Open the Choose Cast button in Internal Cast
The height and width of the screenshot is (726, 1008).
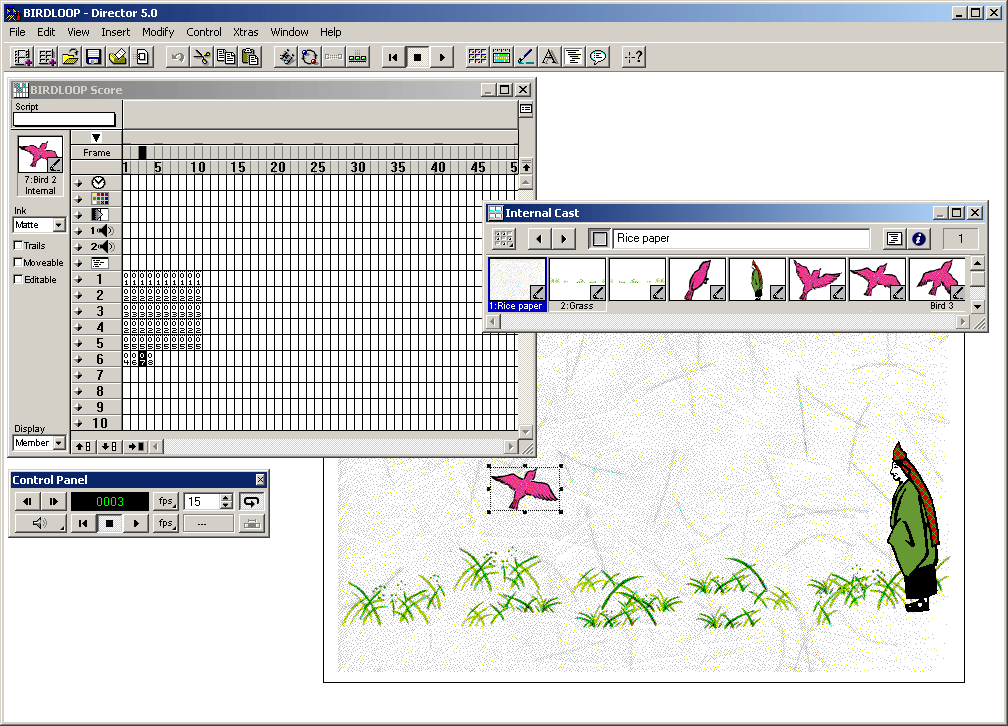[x=503, y=239]
